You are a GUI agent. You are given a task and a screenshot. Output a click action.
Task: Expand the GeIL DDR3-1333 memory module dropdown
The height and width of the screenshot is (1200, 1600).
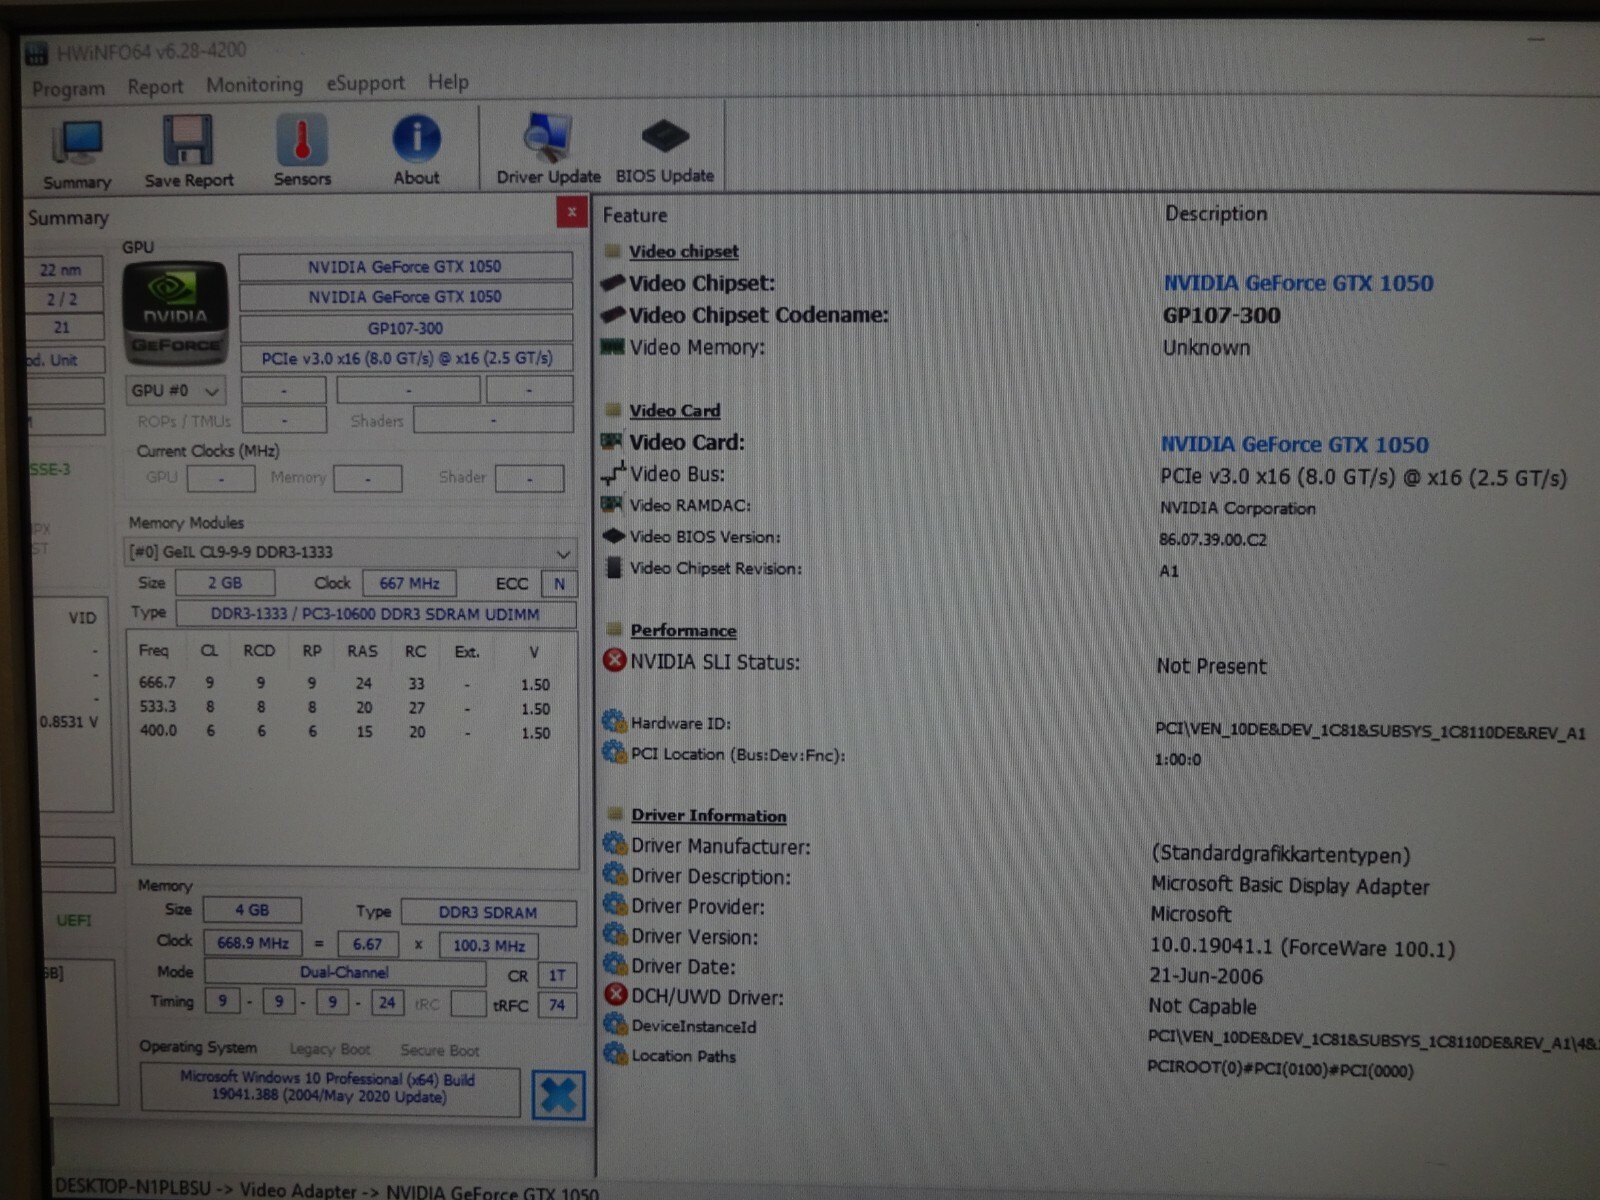click(x=351, y=552)
